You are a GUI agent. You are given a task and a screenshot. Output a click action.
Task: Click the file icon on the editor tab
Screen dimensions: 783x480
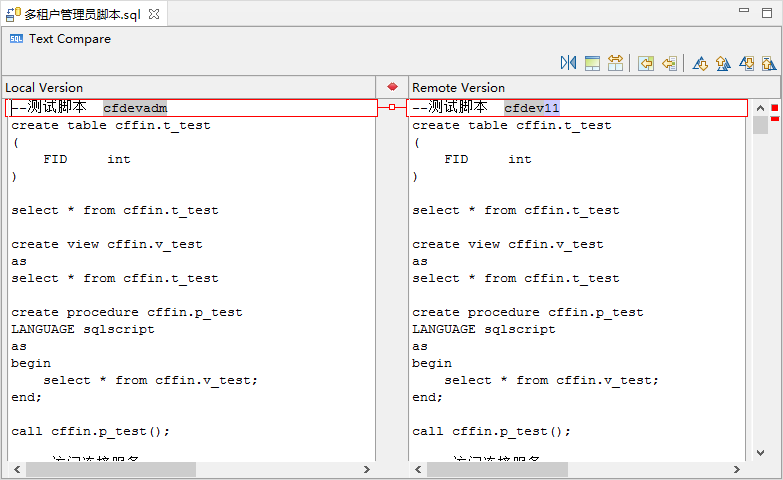13,14
